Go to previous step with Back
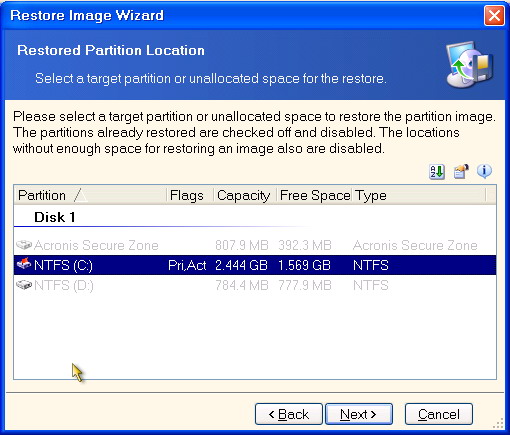510x435 pixels. click(289, 414)
